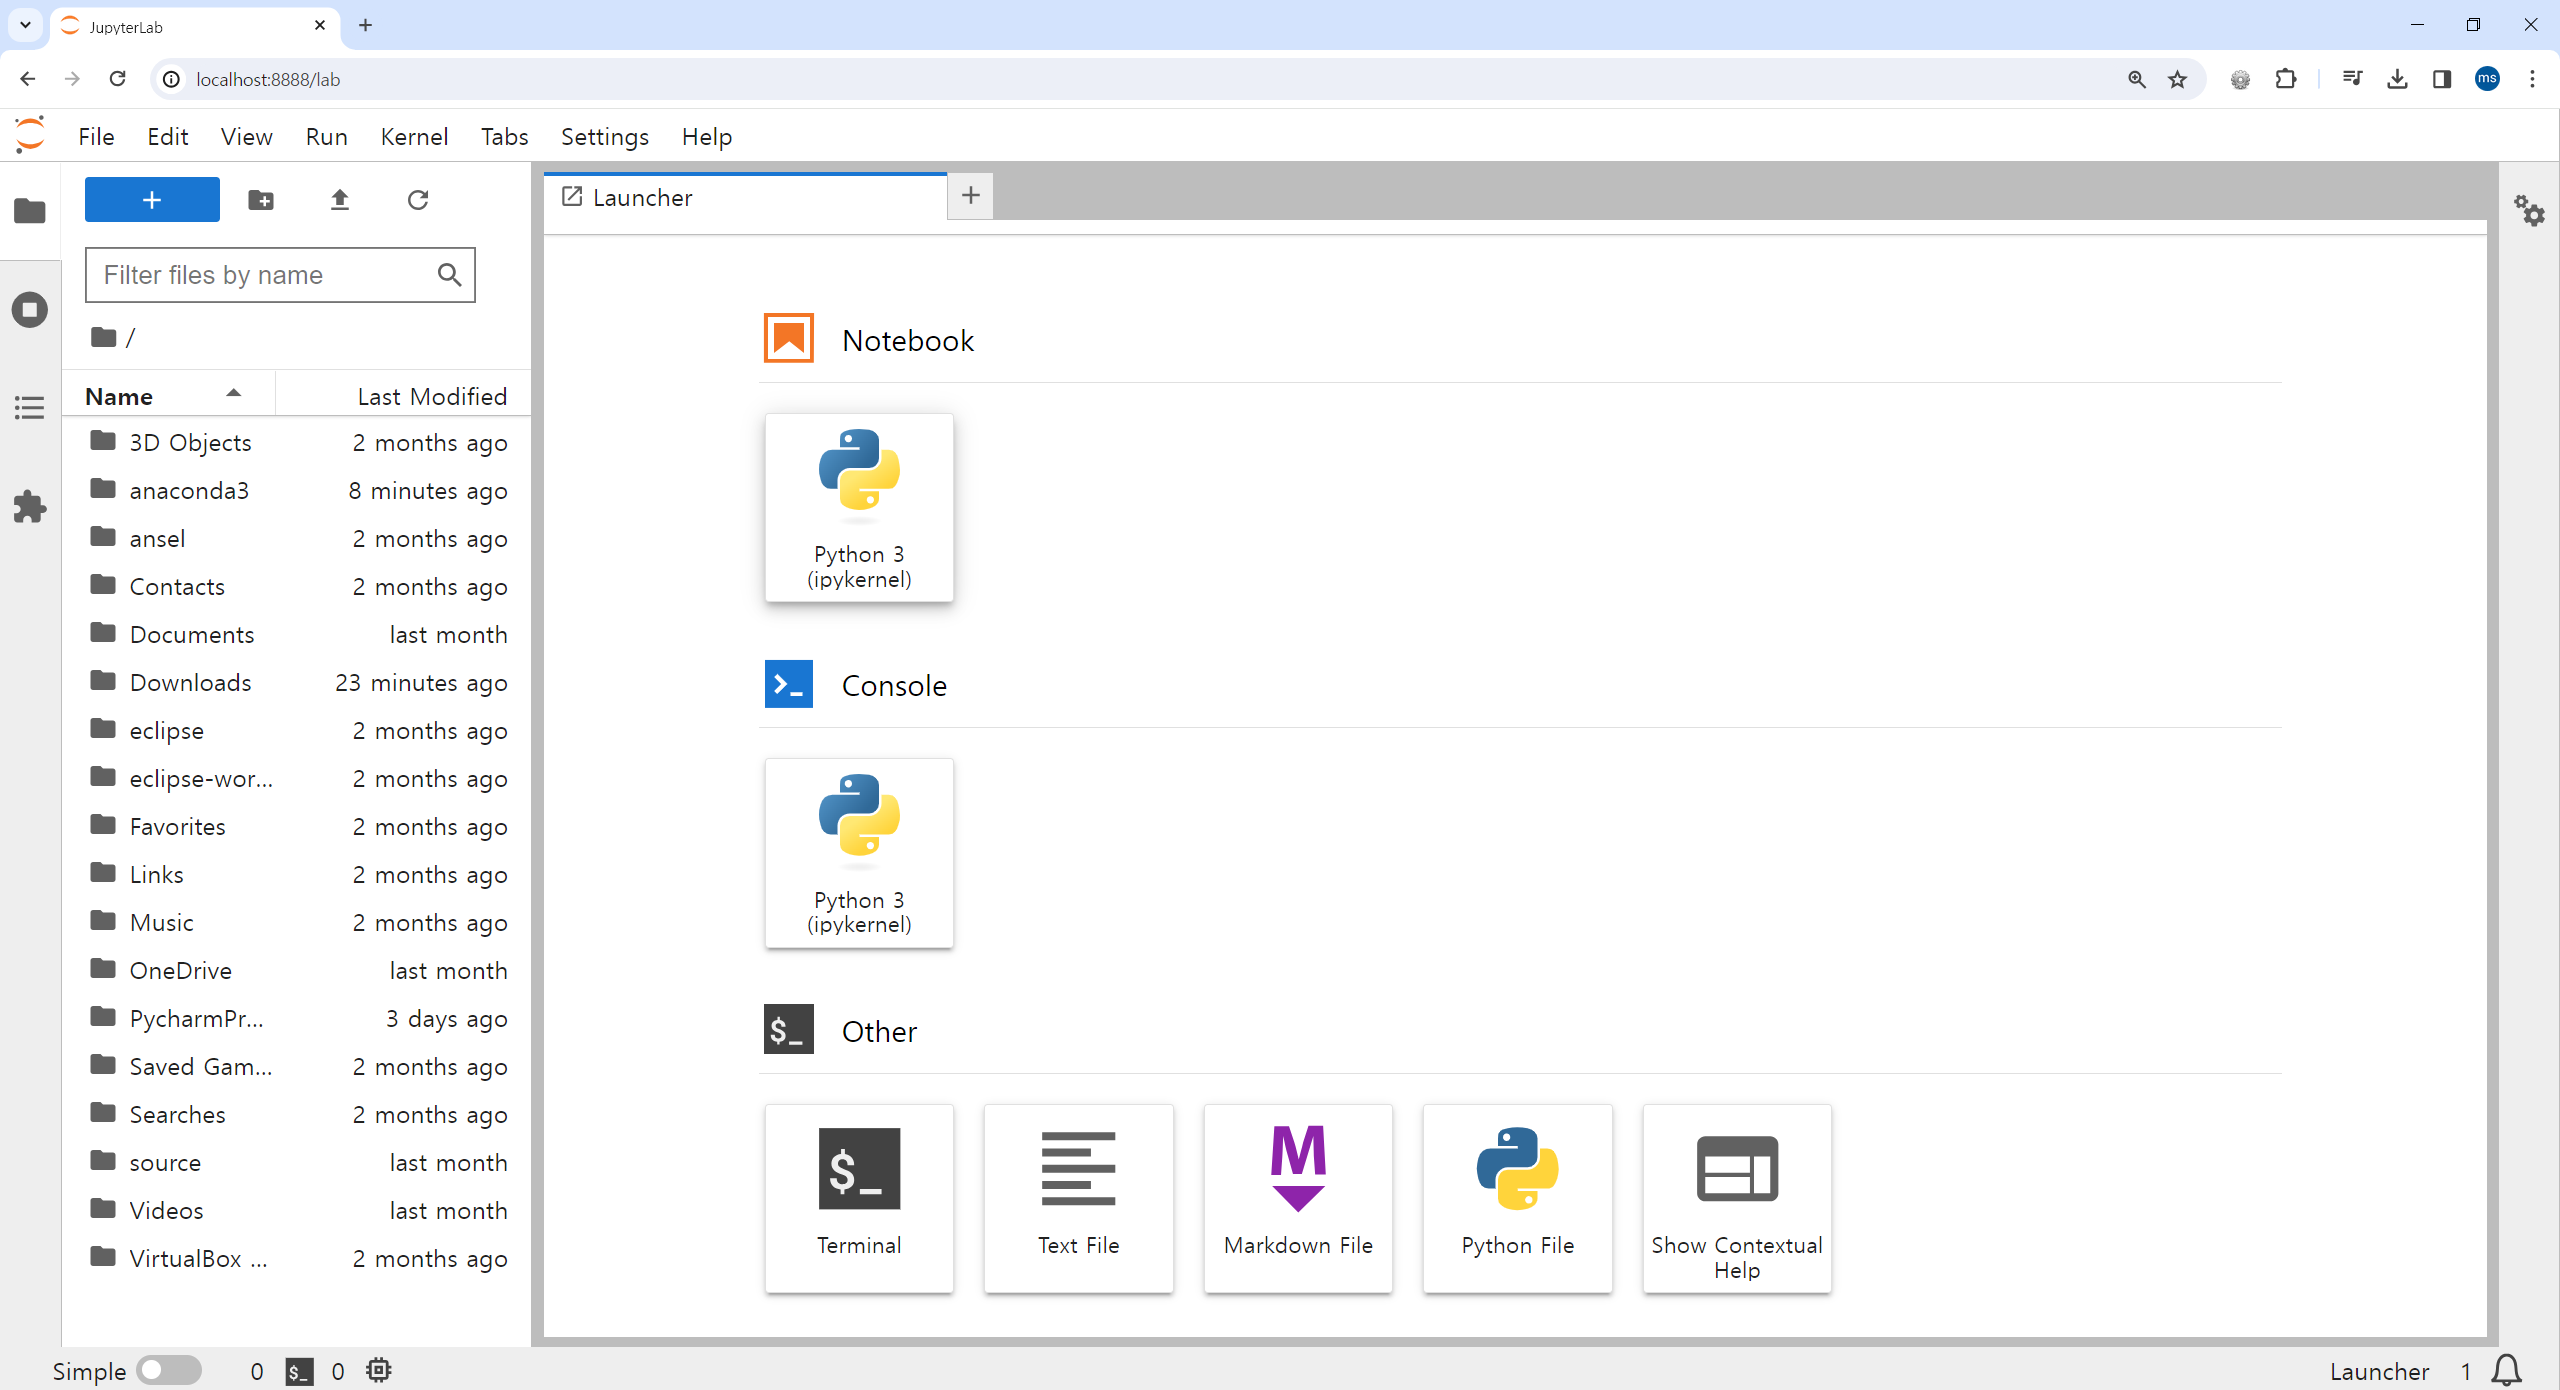Select the Documents folder
The height and width of the screenshot is (1390, 2560).
point(297,635)
